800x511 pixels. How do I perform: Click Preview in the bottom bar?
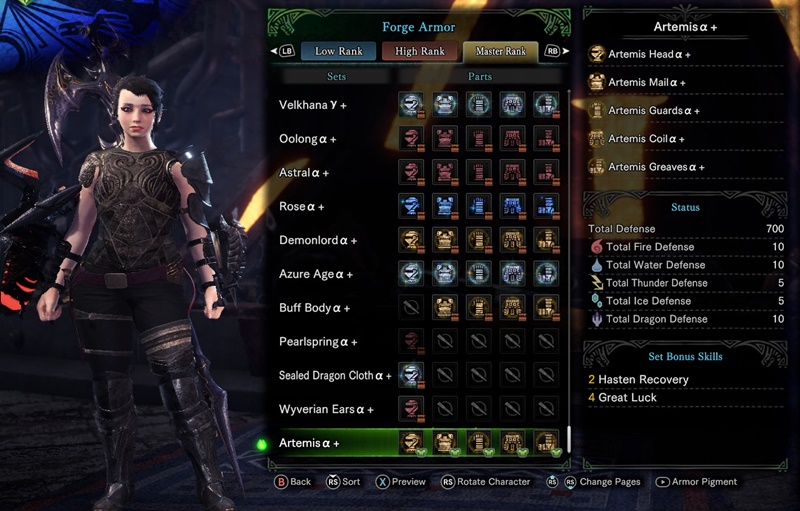[401, 482]
